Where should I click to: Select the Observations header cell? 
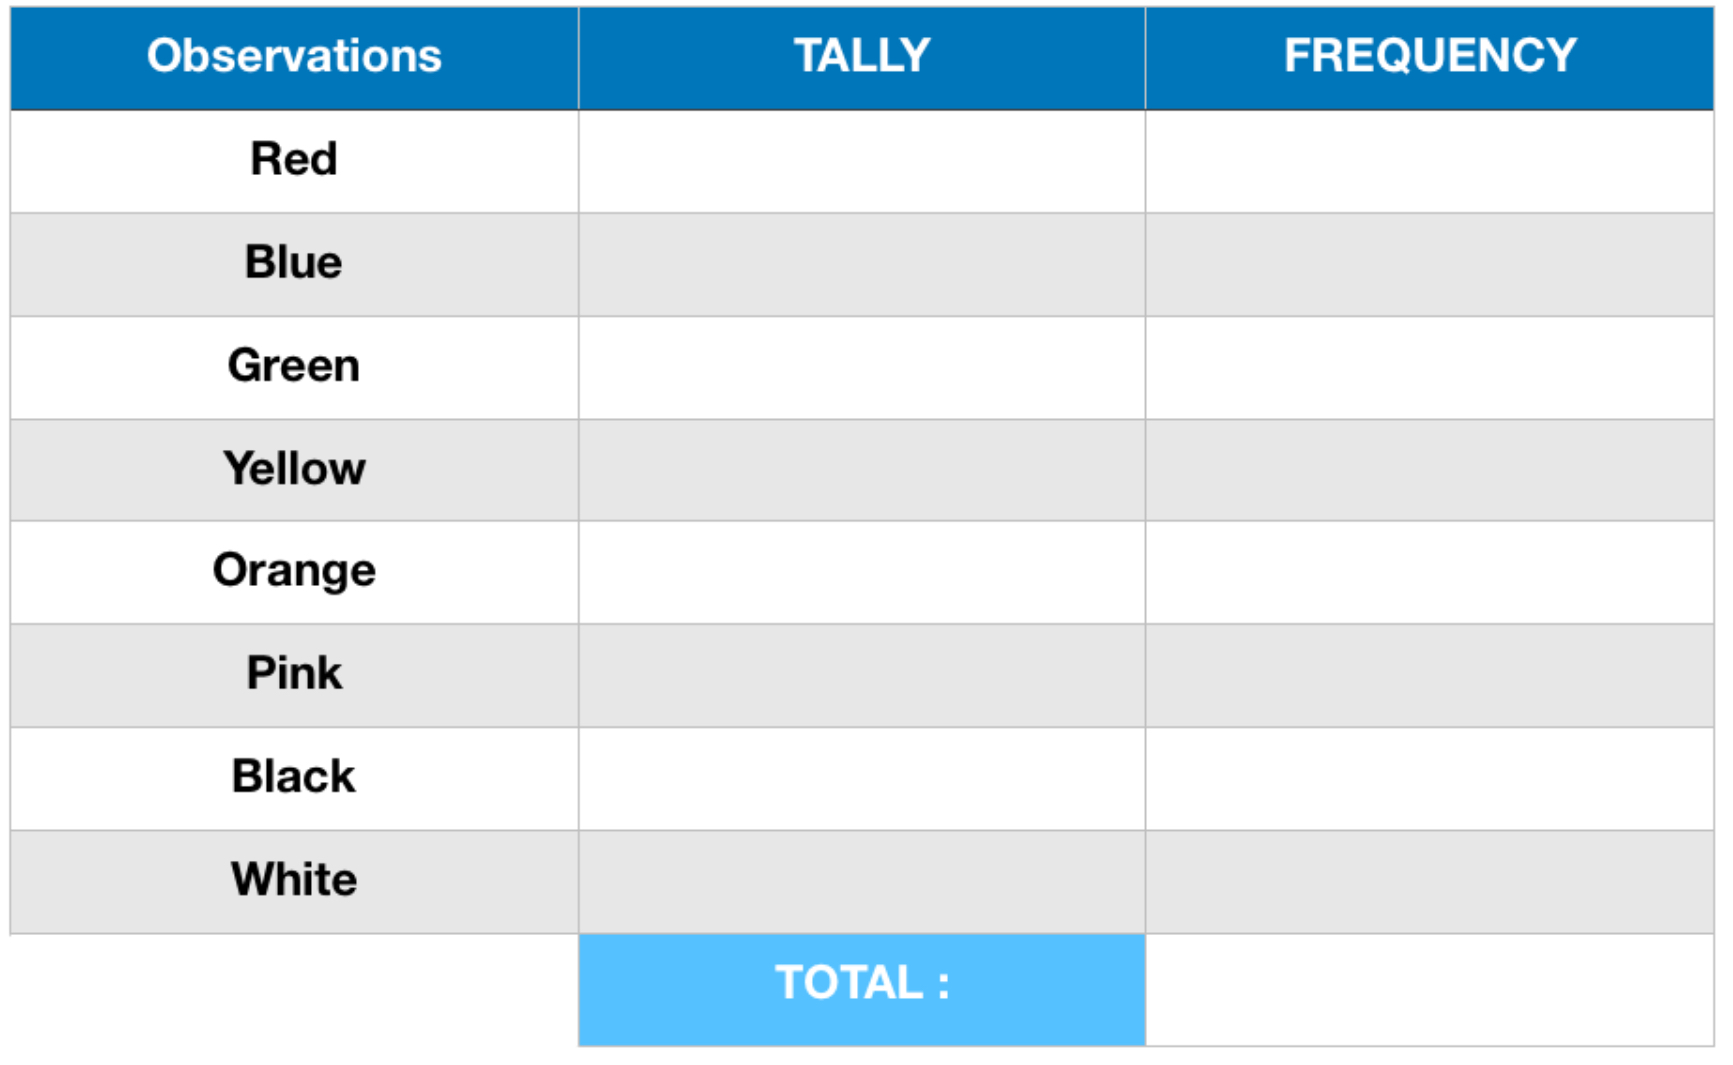294,58
